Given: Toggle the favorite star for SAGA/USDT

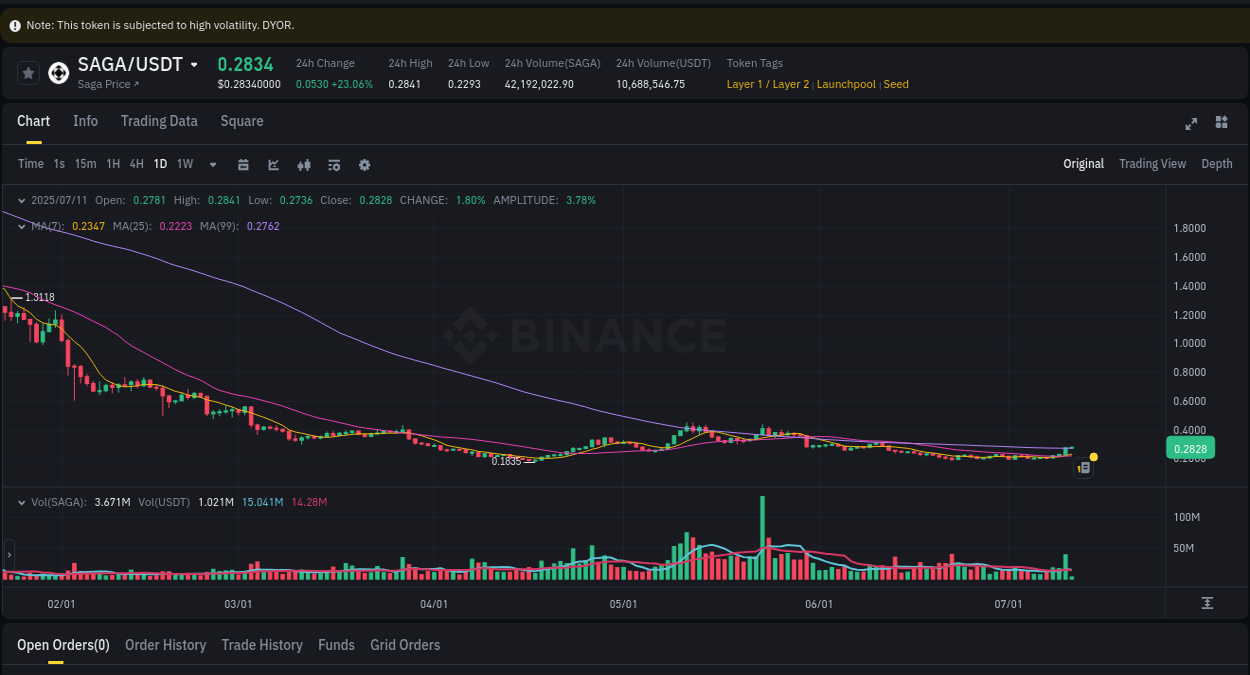Looking at the screenshot, I should point(28,72).
